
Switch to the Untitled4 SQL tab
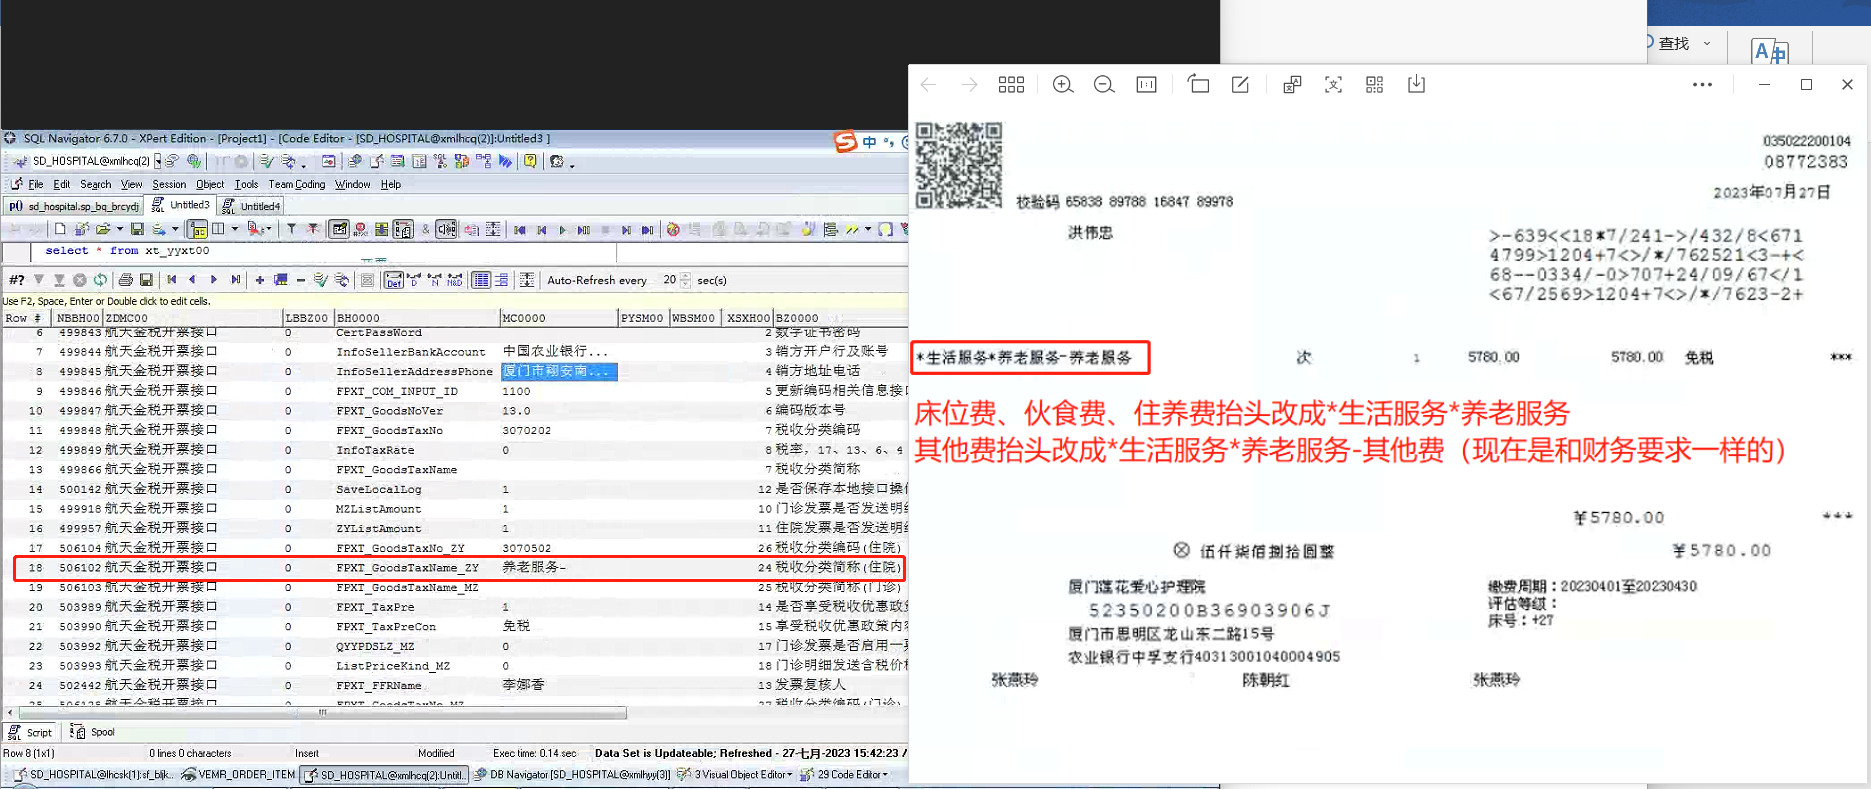(252, 206)
